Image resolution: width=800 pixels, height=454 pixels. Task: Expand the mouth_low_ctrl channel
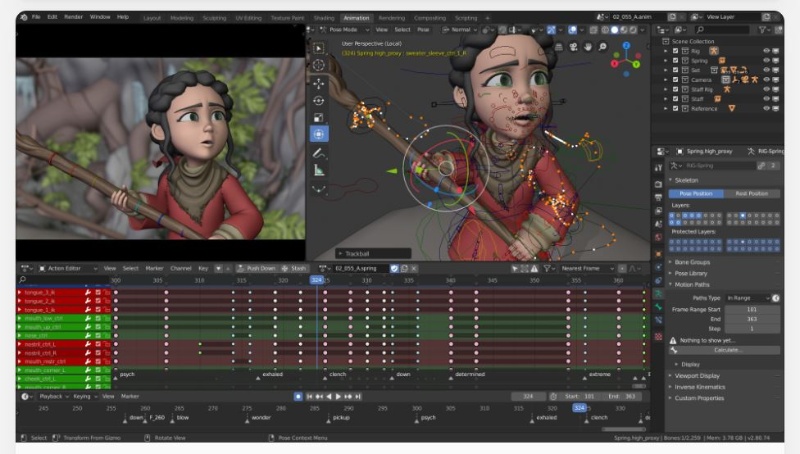click(20, 318)
